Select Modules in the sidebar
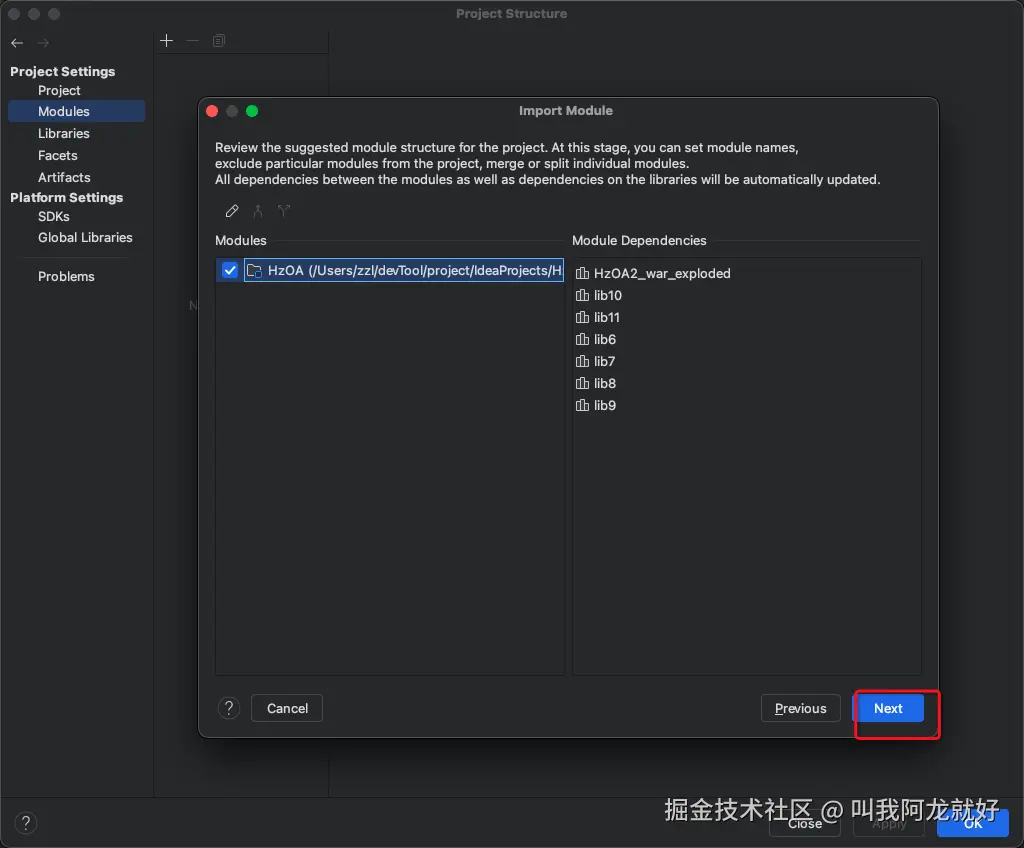The width and height of the screenshot is (1024, 848). pyautogui.click(x=76, y=111)
